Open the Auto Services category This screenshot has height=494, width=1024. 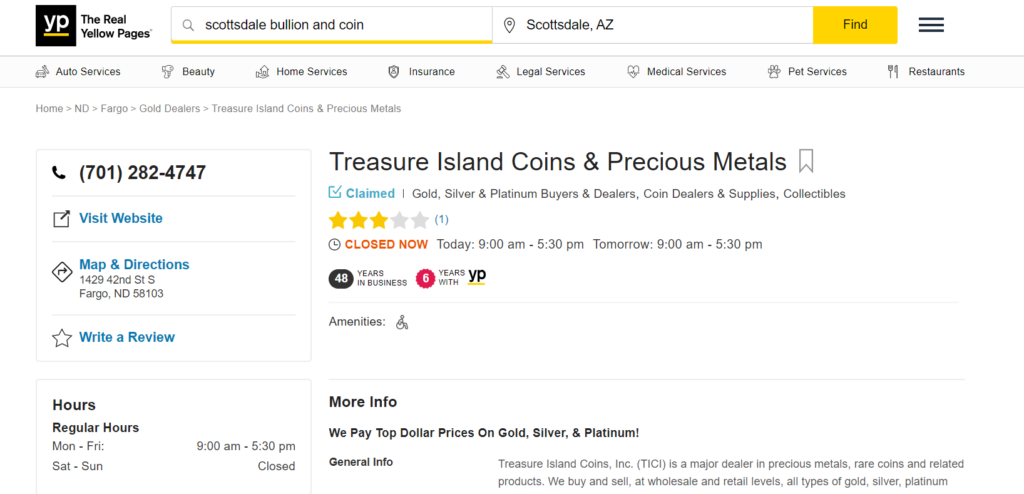coord(78,72)
